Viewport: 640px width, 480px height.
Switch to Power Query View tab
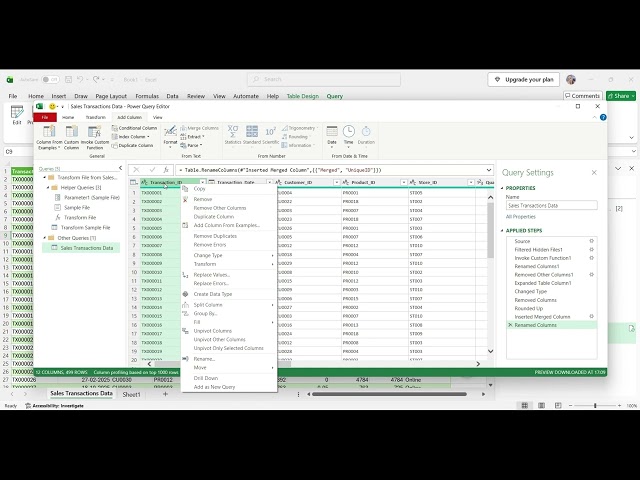pyautogui.click(x=158, y=117)
